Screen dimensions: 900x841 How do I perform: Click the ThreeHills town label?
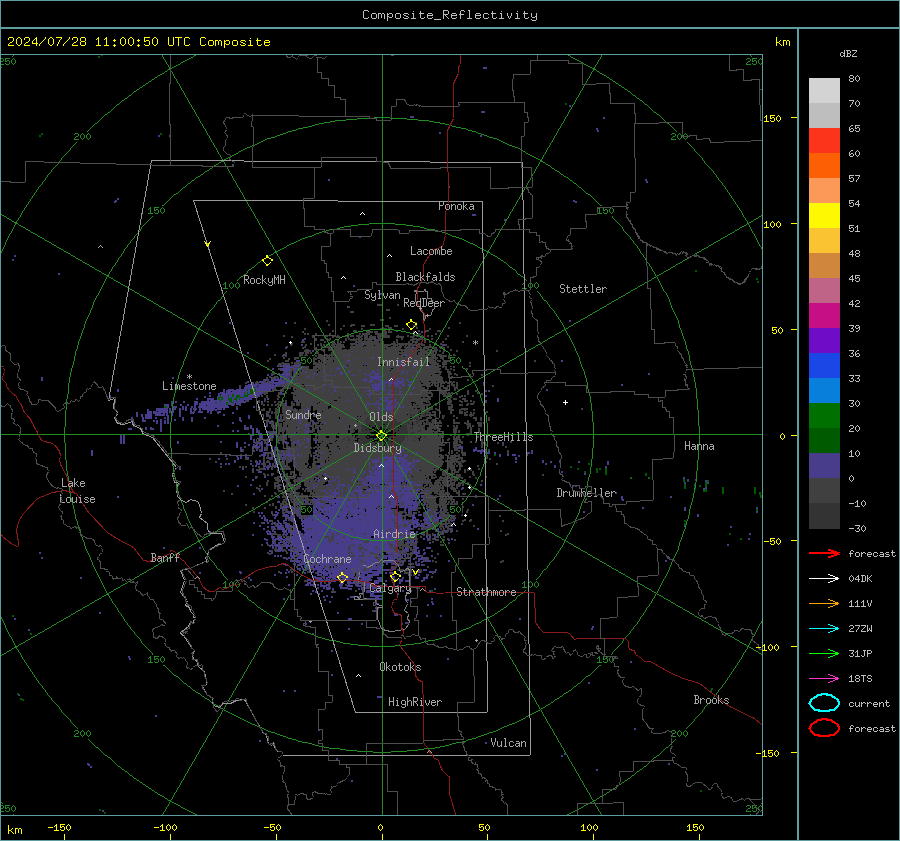(x=503, y=437)
